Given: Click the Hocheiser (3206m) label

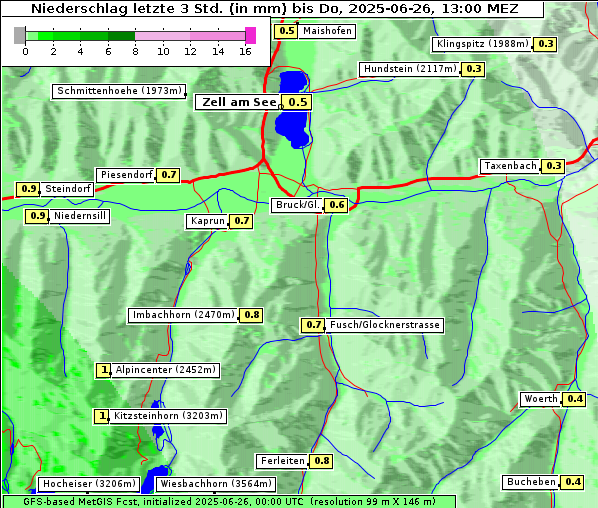Looking at the screenshot, I should tap(89, 484).
